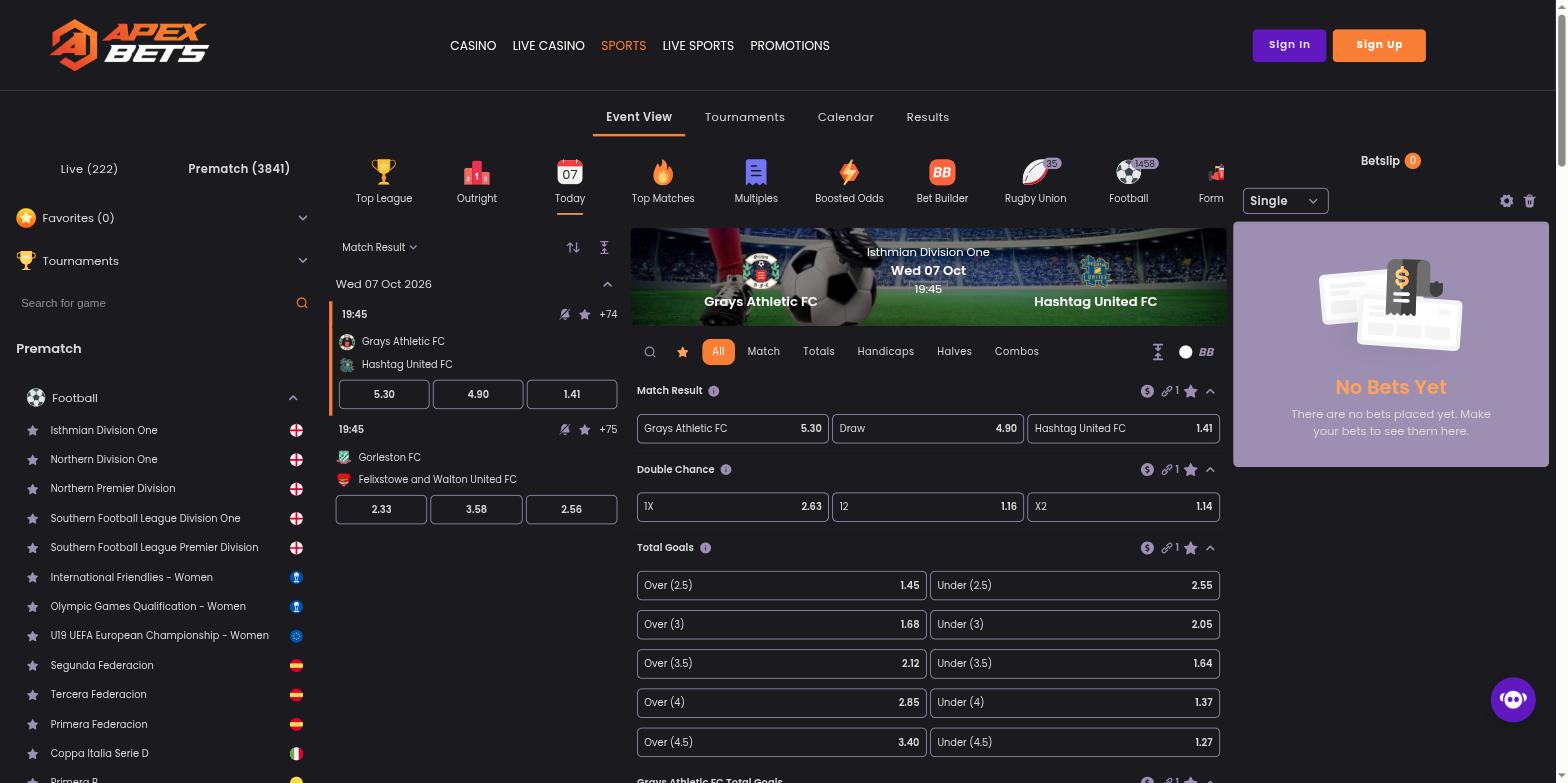
Task: Collapse the Total Goals market section
Action: [1210, 548]
